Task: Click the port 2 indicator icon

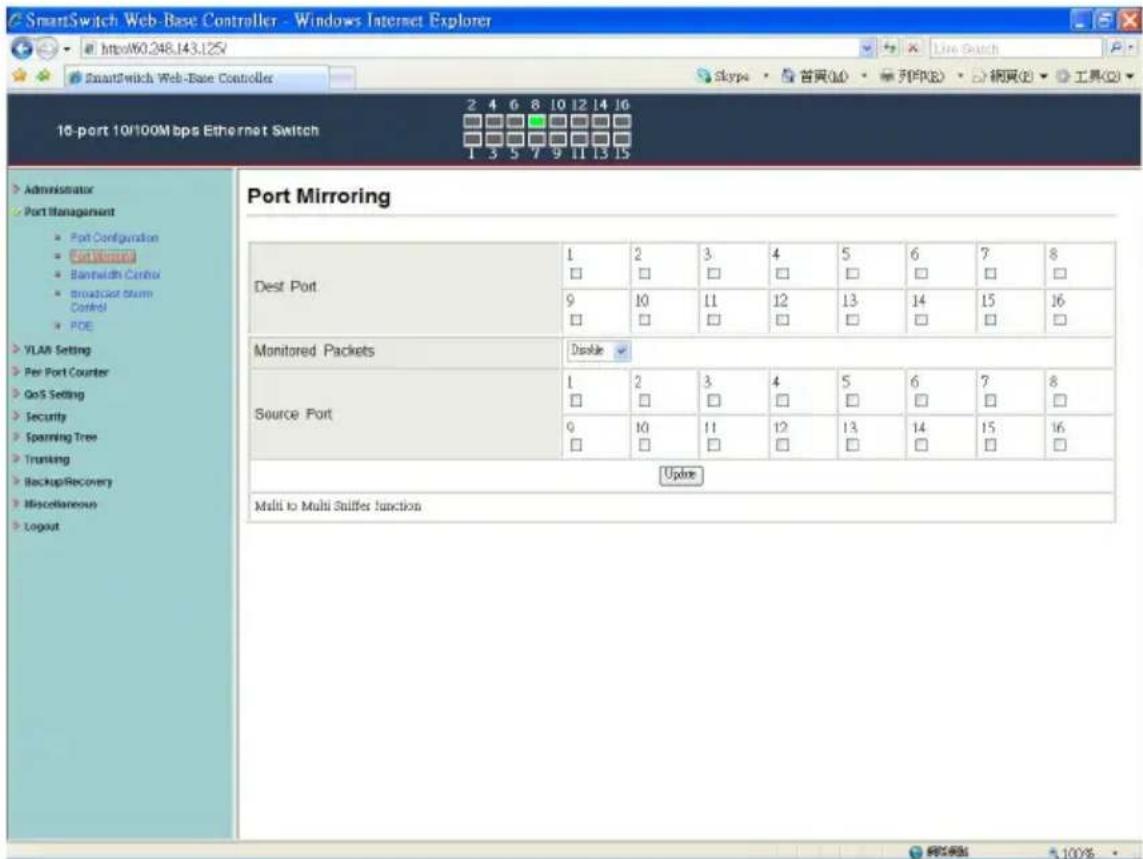Action: 472,121
